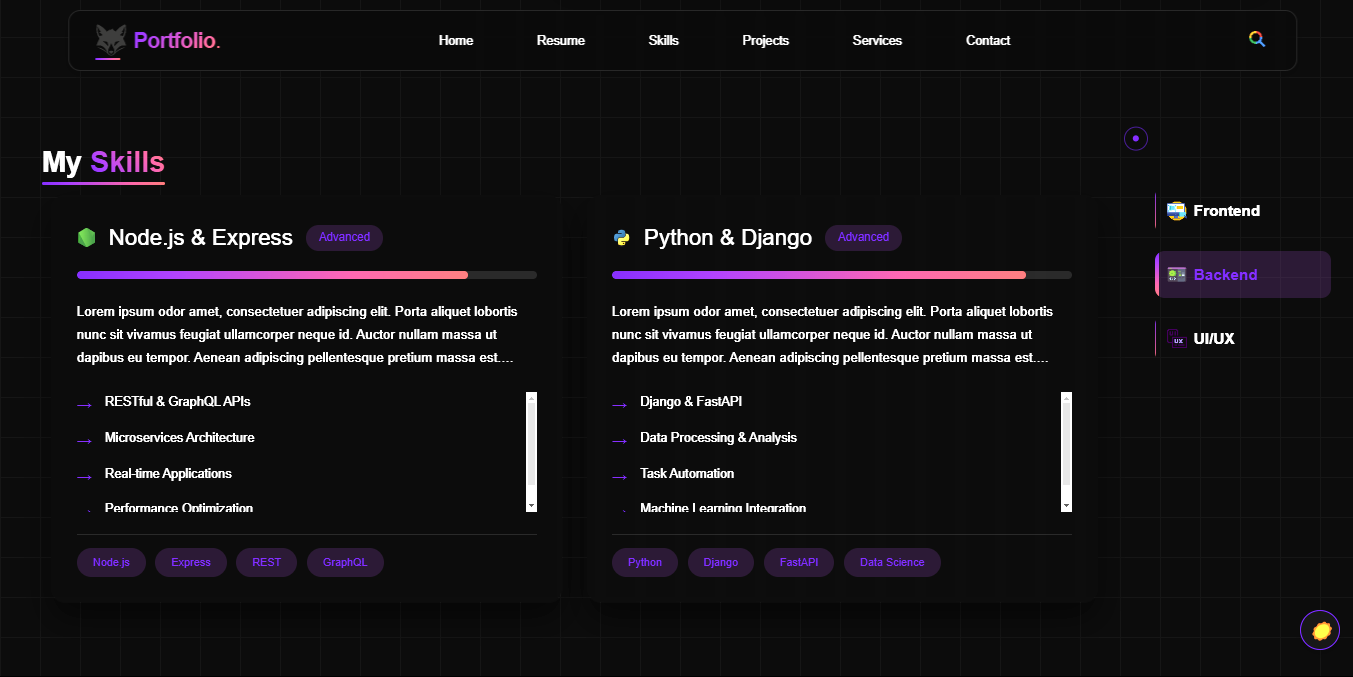Click the Frontend category icon
Screen dimensions: 1353x677
point(1176,211)
